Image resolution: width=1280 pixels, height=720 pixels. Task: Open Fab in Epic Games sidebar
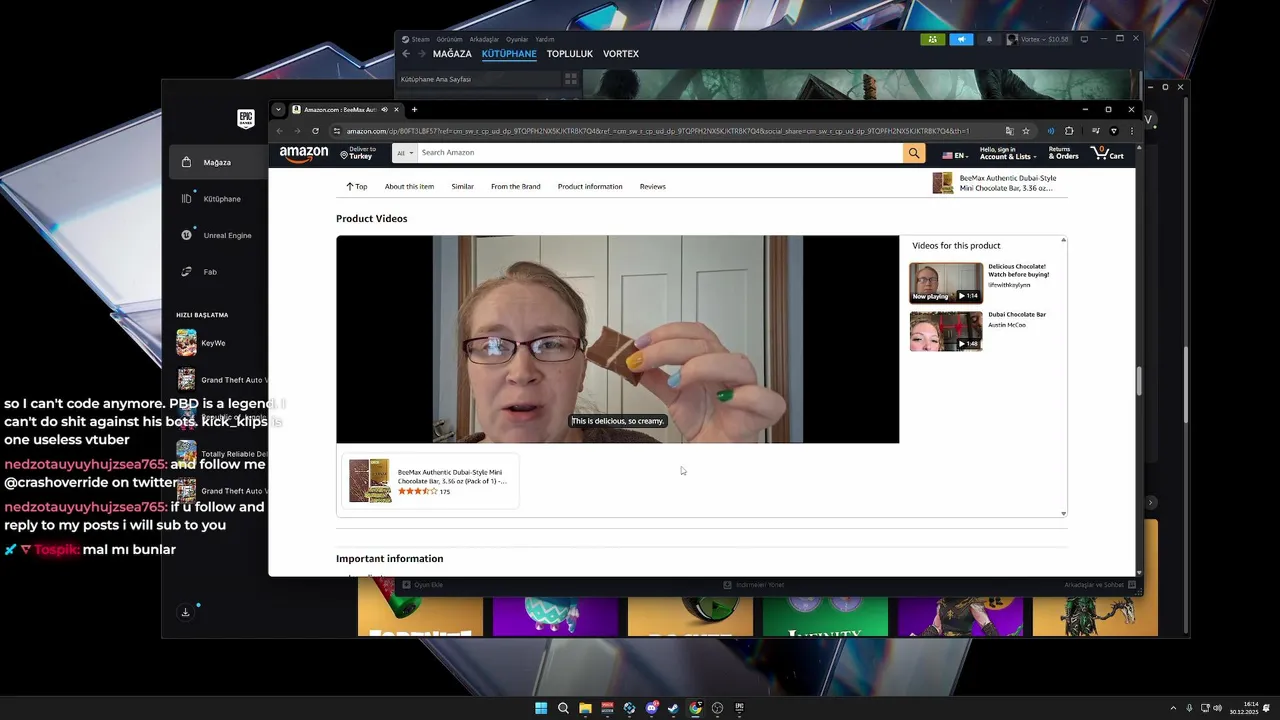click(x=210, y=272)
